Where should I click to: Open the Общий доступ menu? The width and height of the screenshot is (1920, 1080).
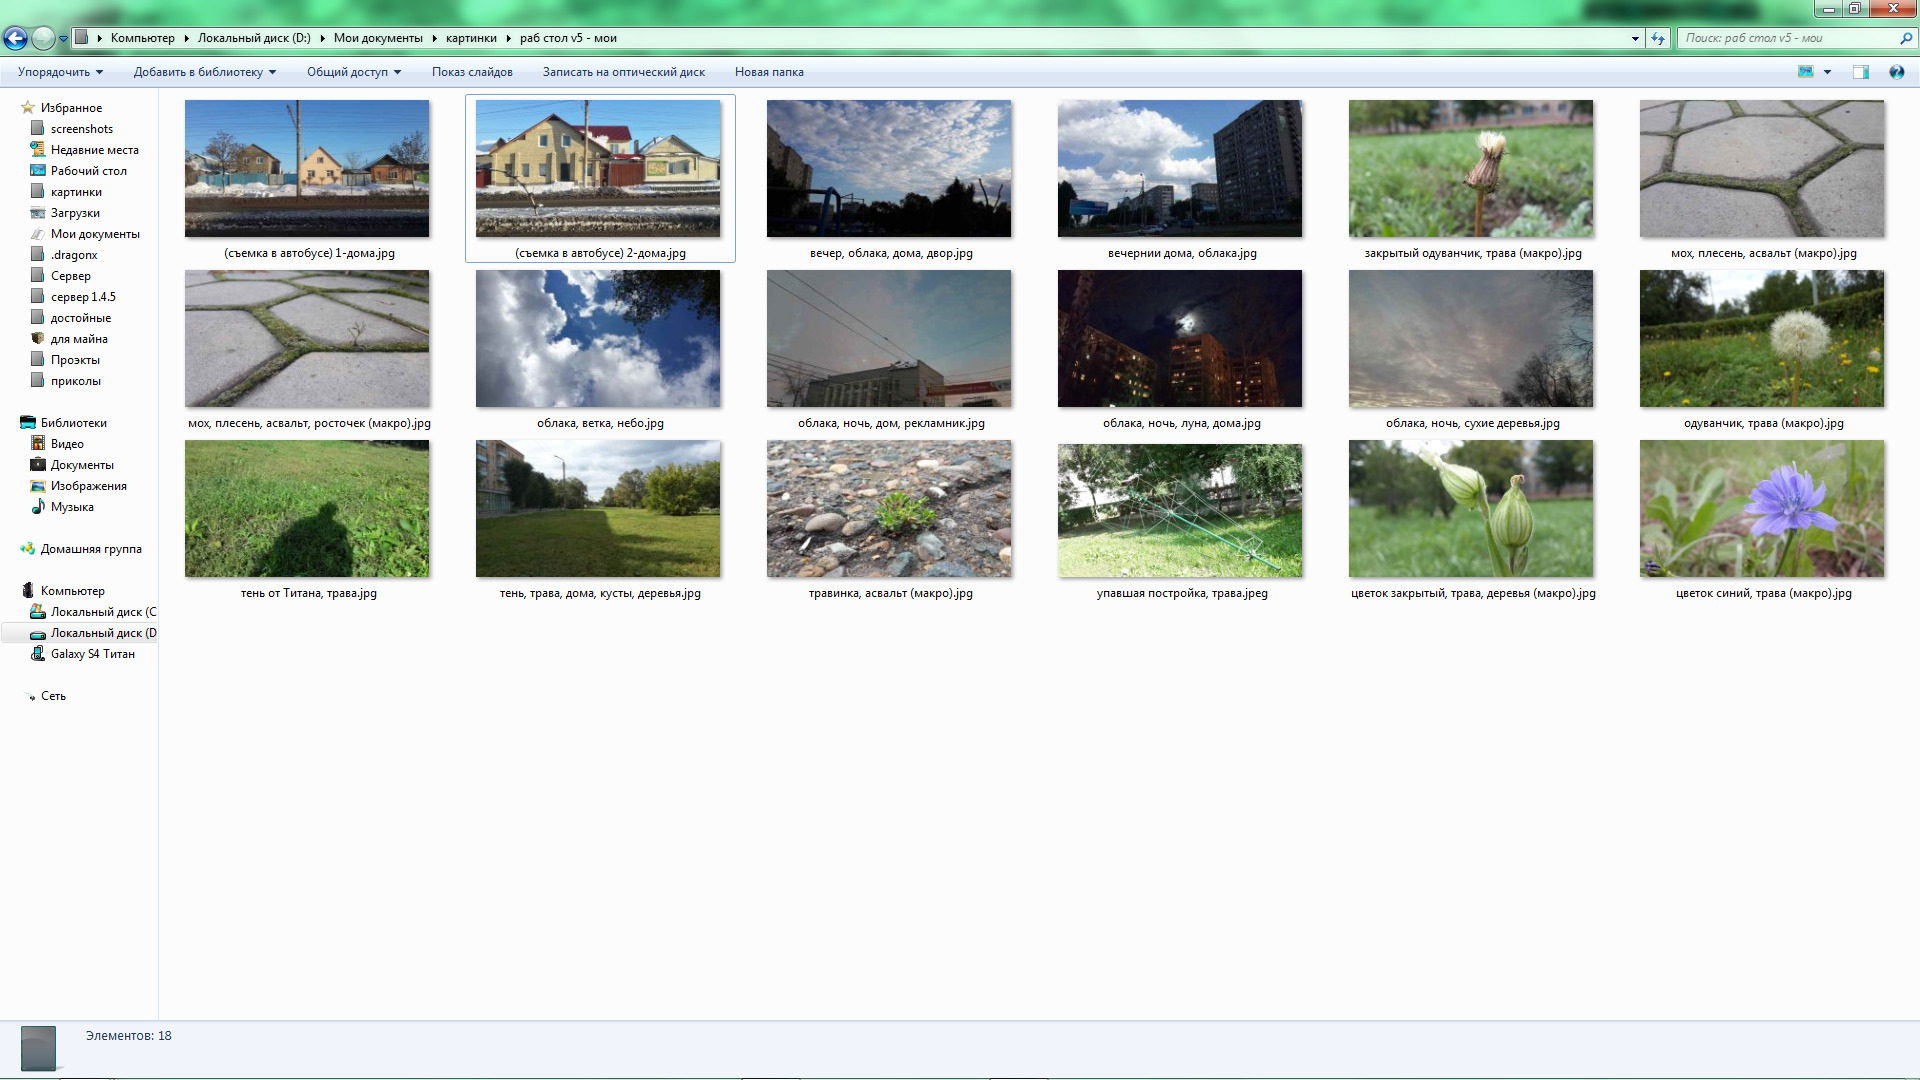(353, 72)
